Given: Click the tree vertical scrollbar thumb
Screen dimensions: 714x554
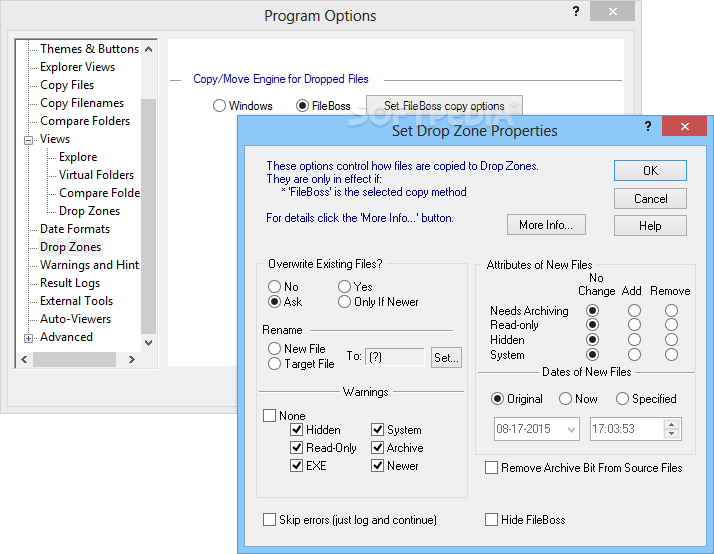Looking at the screenshot, I should tap(148, 216).
